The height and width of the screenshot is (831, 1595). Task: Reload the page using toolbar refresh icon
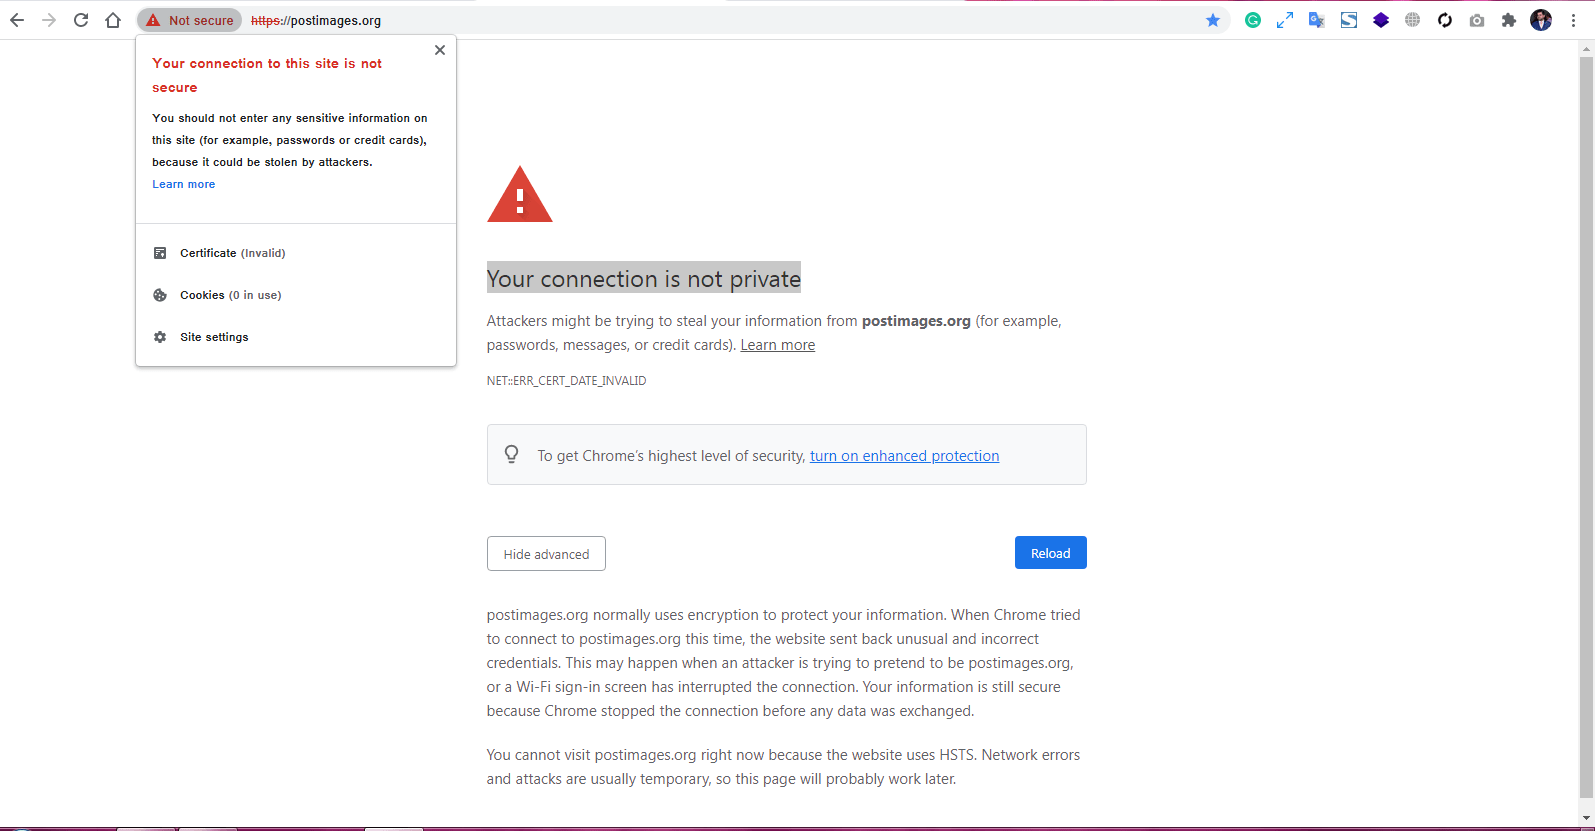(81, 20)
